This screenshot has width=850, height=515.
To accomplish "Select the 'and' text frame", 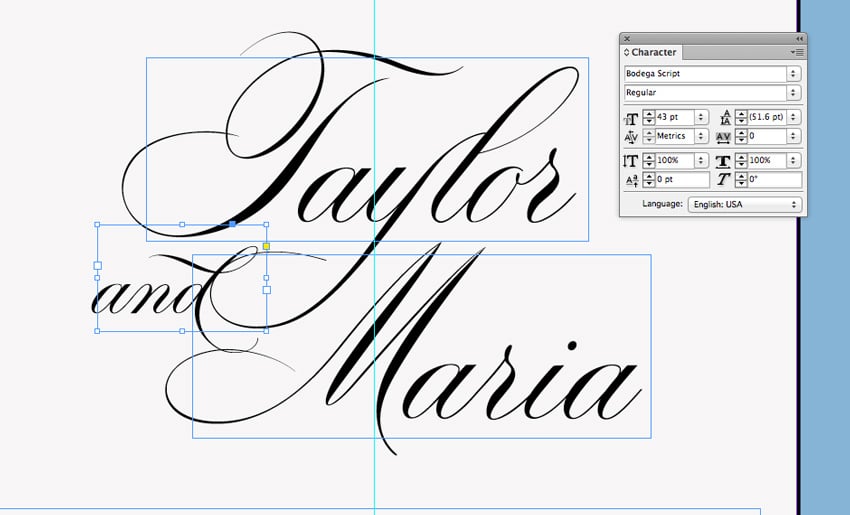I will [182, 278].
